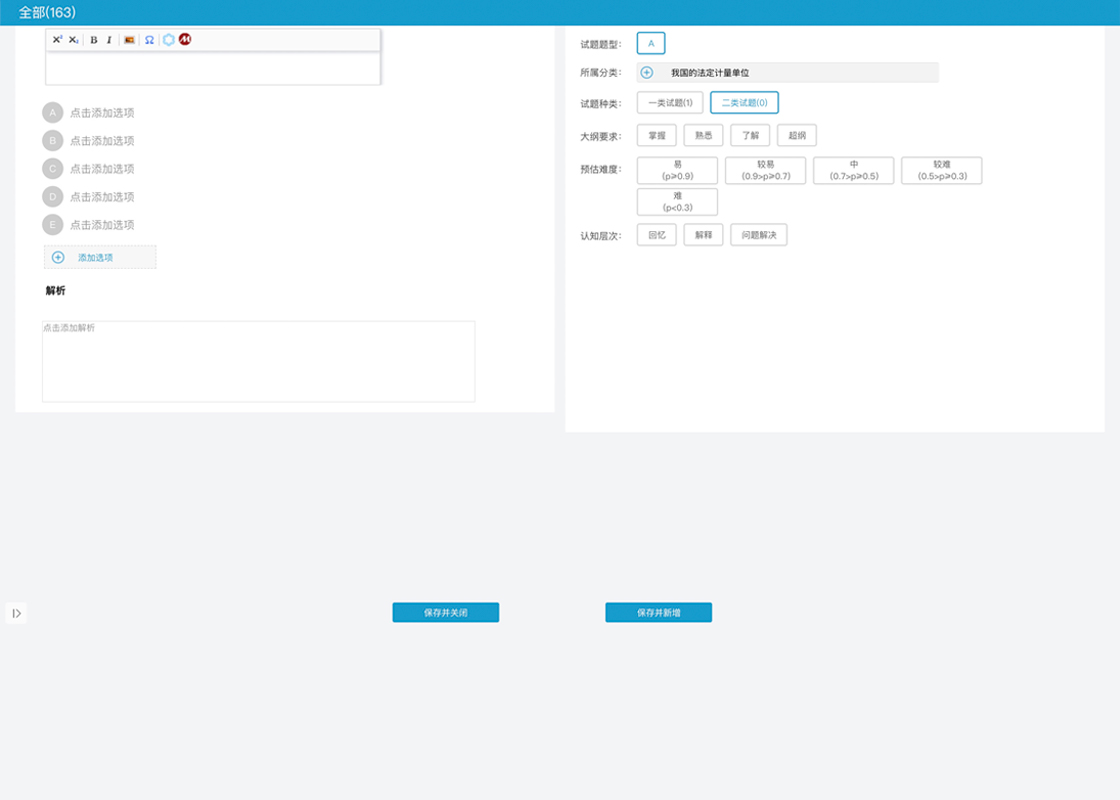Click the 保存并关闭 button

coord(445,612)
